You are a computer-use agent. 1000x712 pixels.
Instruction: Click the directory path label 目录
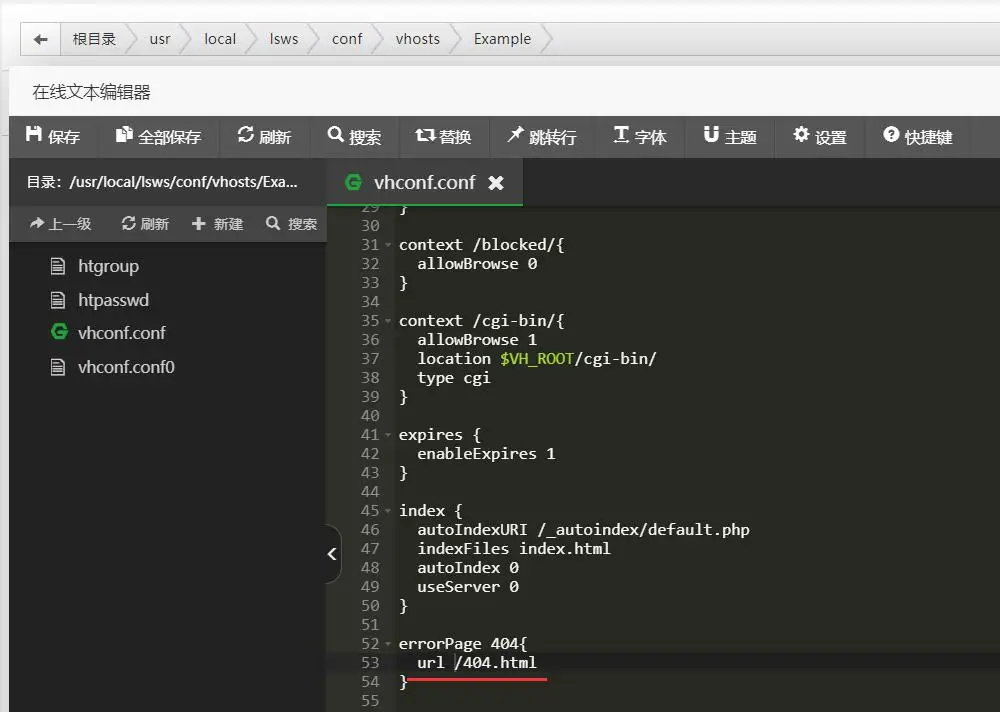pyautogui.click(x=162, y=182)
